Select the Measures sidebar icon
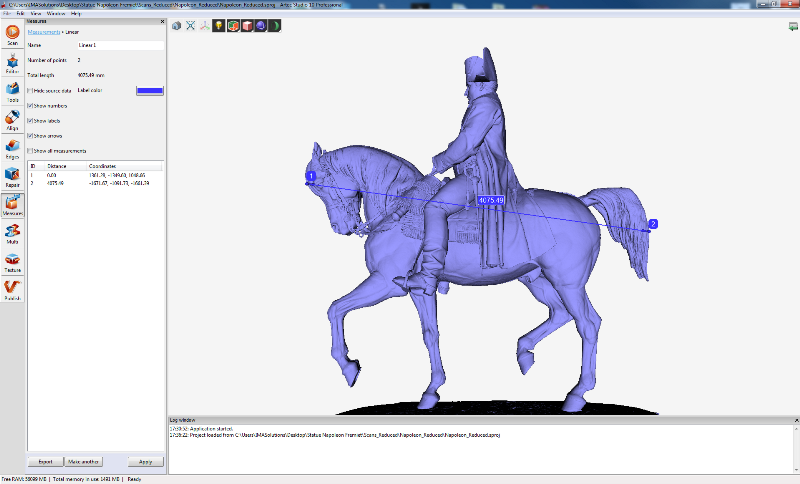The width and height of the screenshot is (800, 484). point(12,205)
